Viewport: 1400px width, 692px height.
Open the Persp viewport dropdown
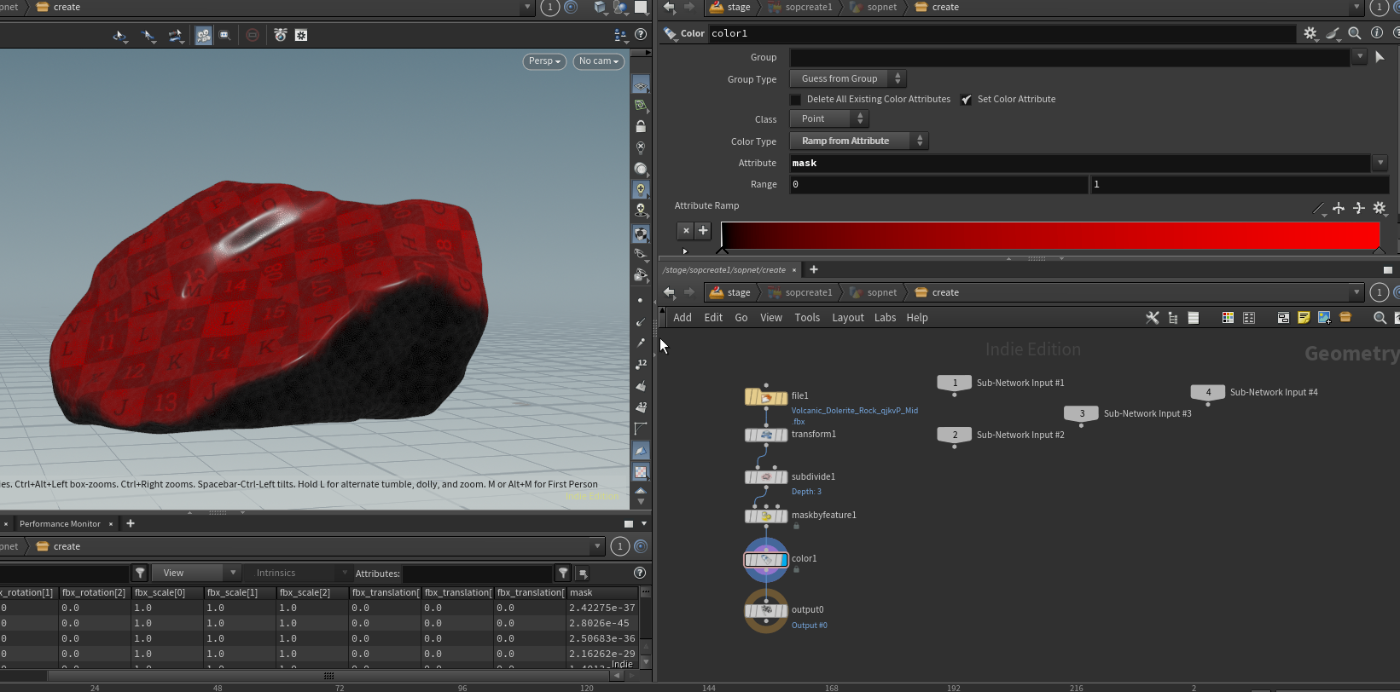pyautogui.click(x=544, y=61)
